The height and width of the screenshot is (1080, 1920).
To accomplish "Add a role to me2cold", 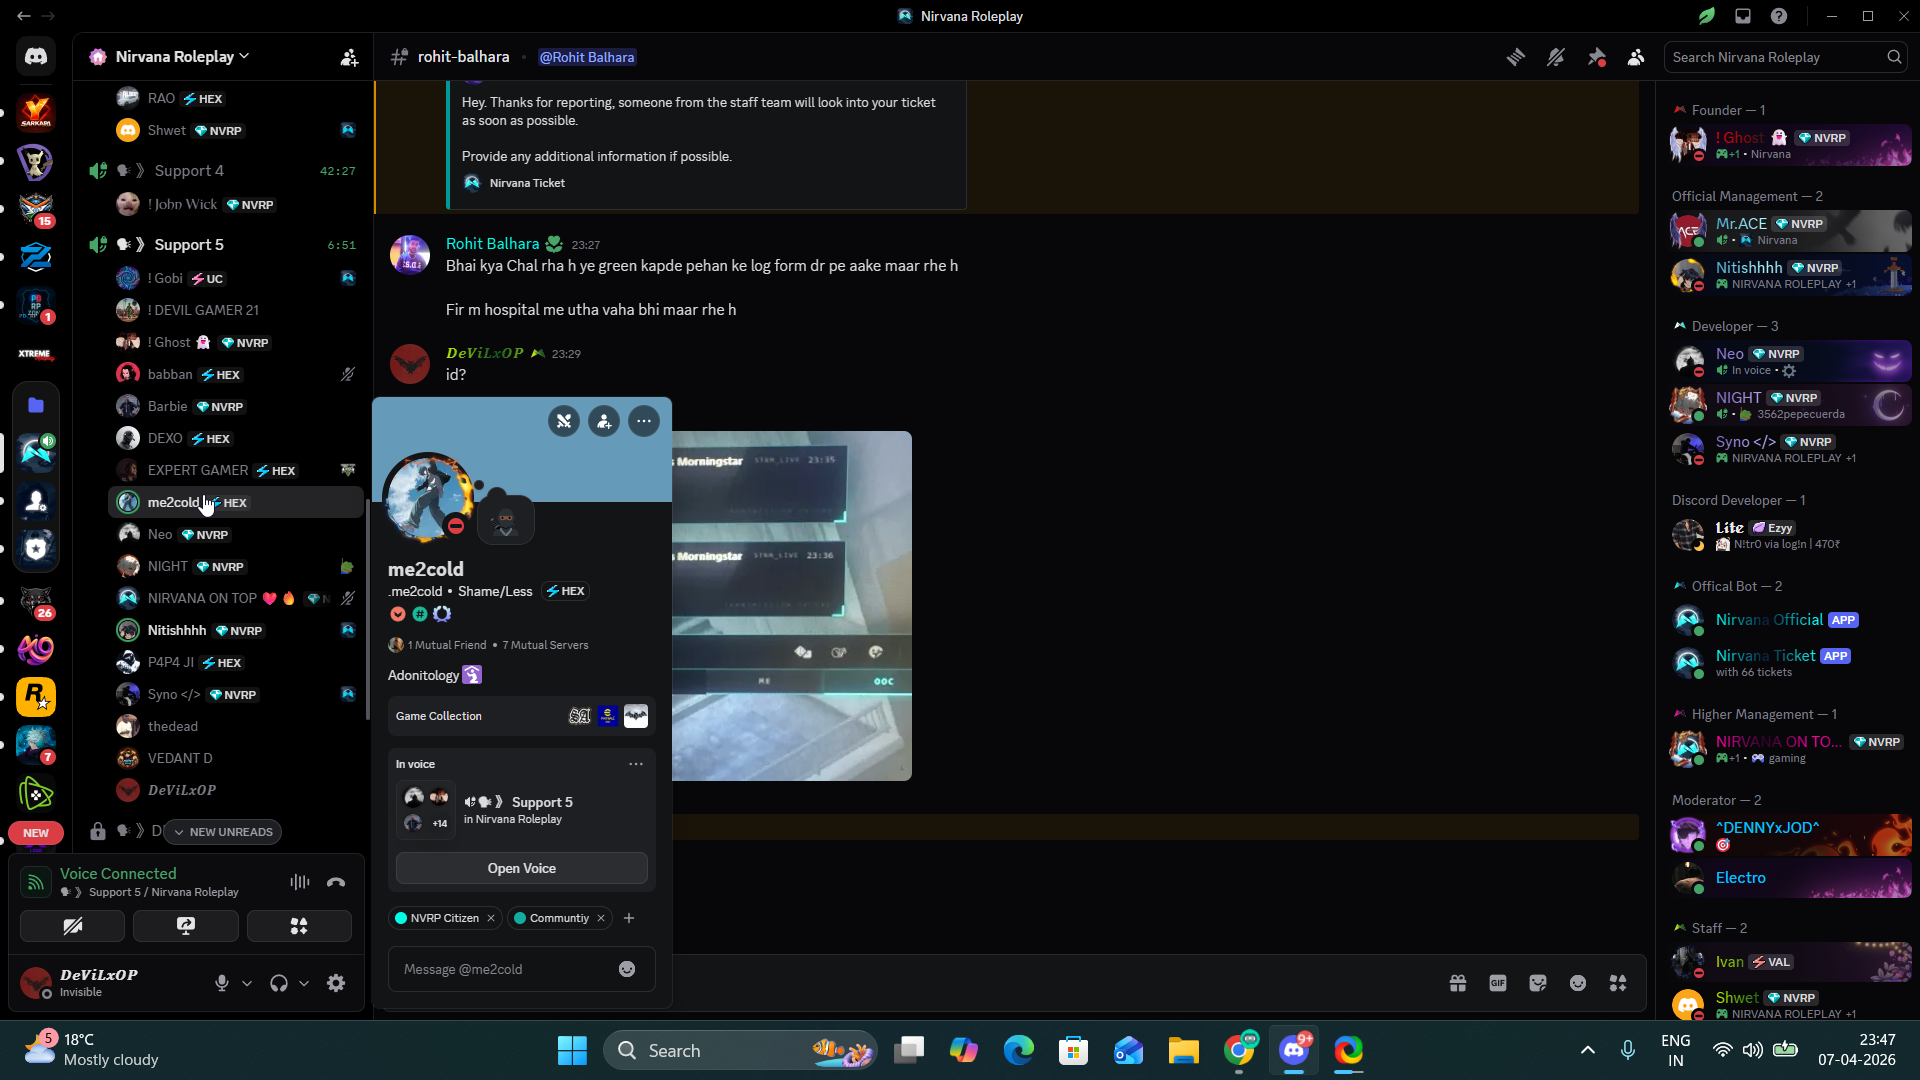I will tap(629, 918).
